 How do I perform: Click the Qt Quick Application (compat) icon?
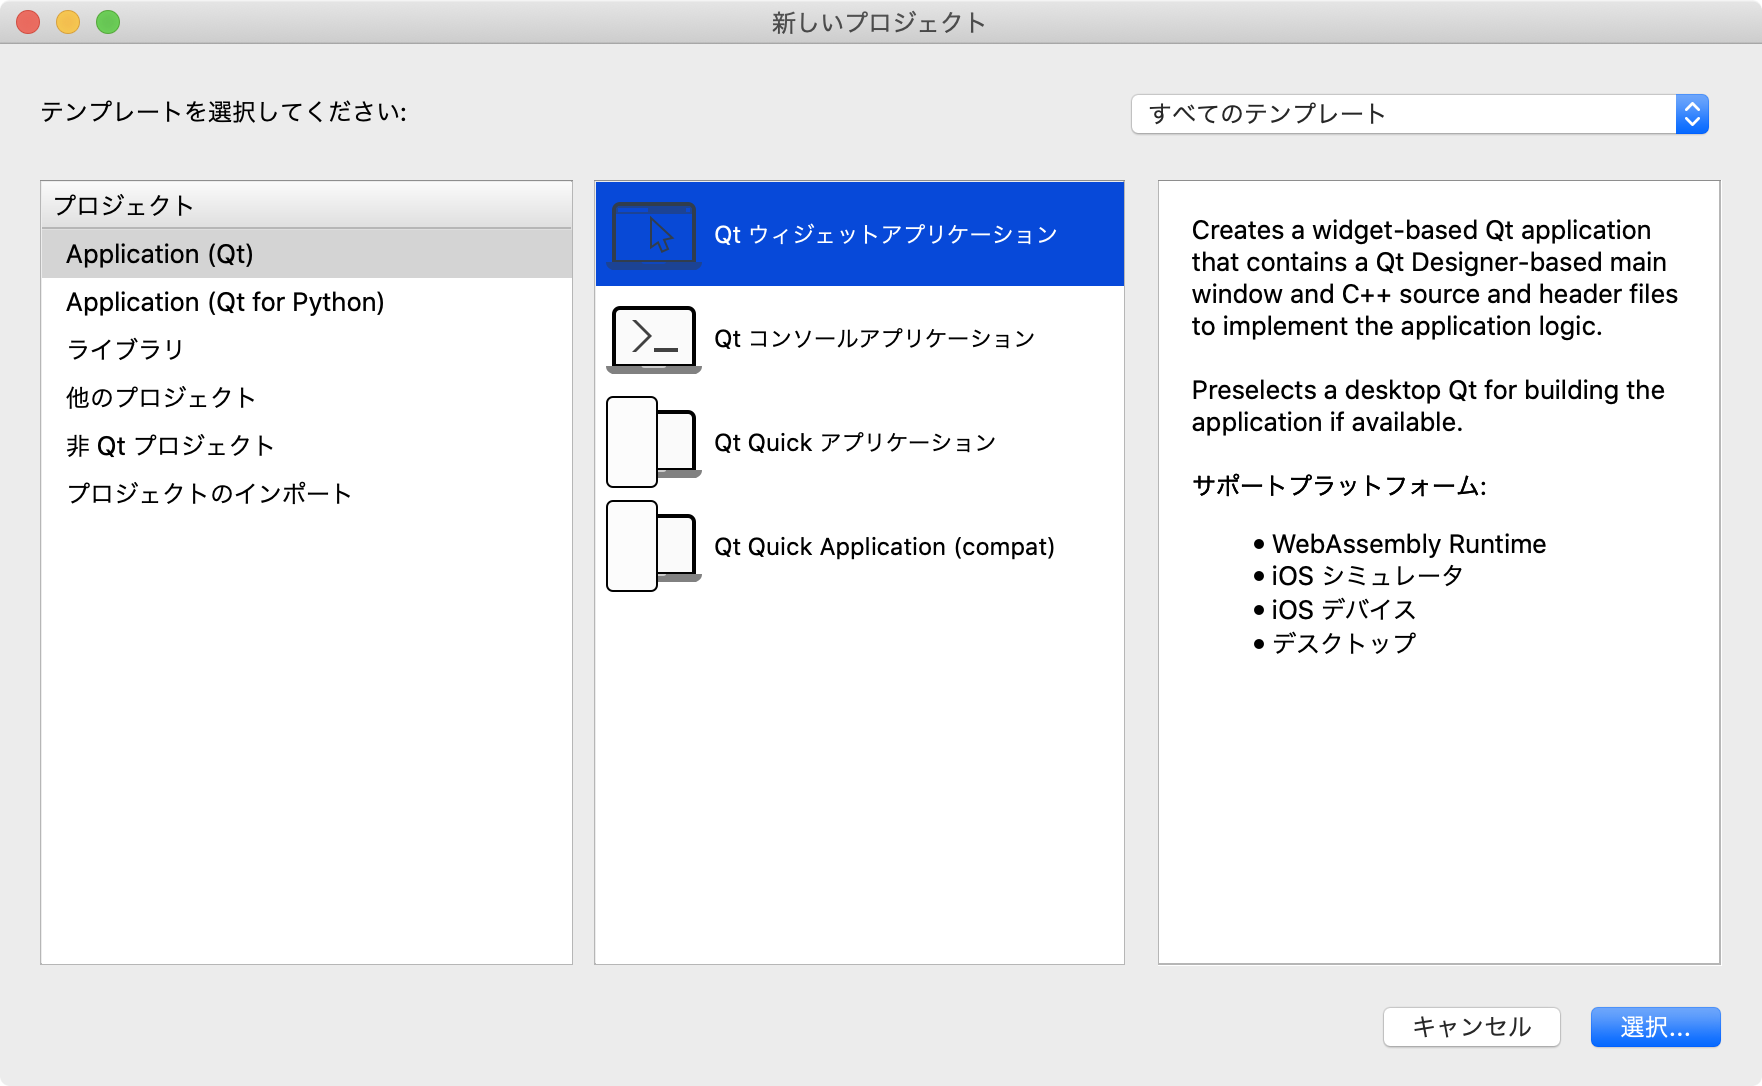click(x=654, y=546)
